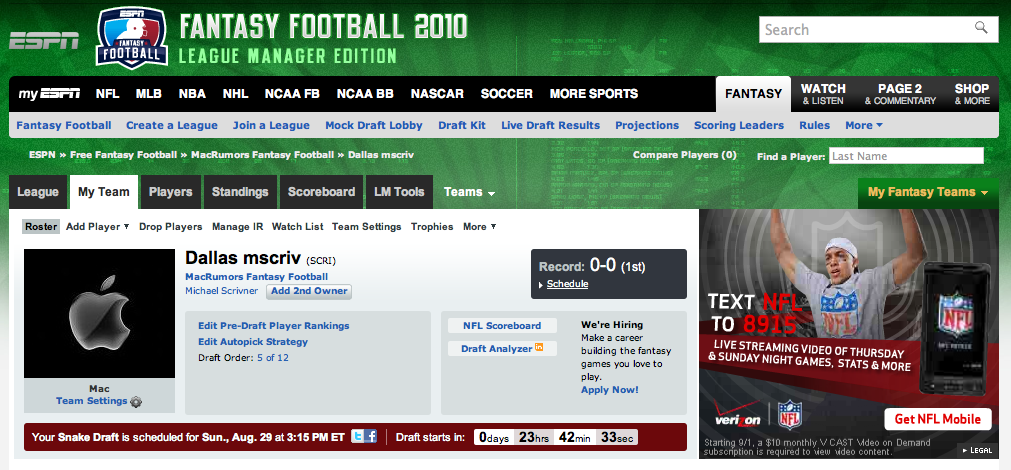Click the Fantasy Football subnav link

click(x=64, y=125)
